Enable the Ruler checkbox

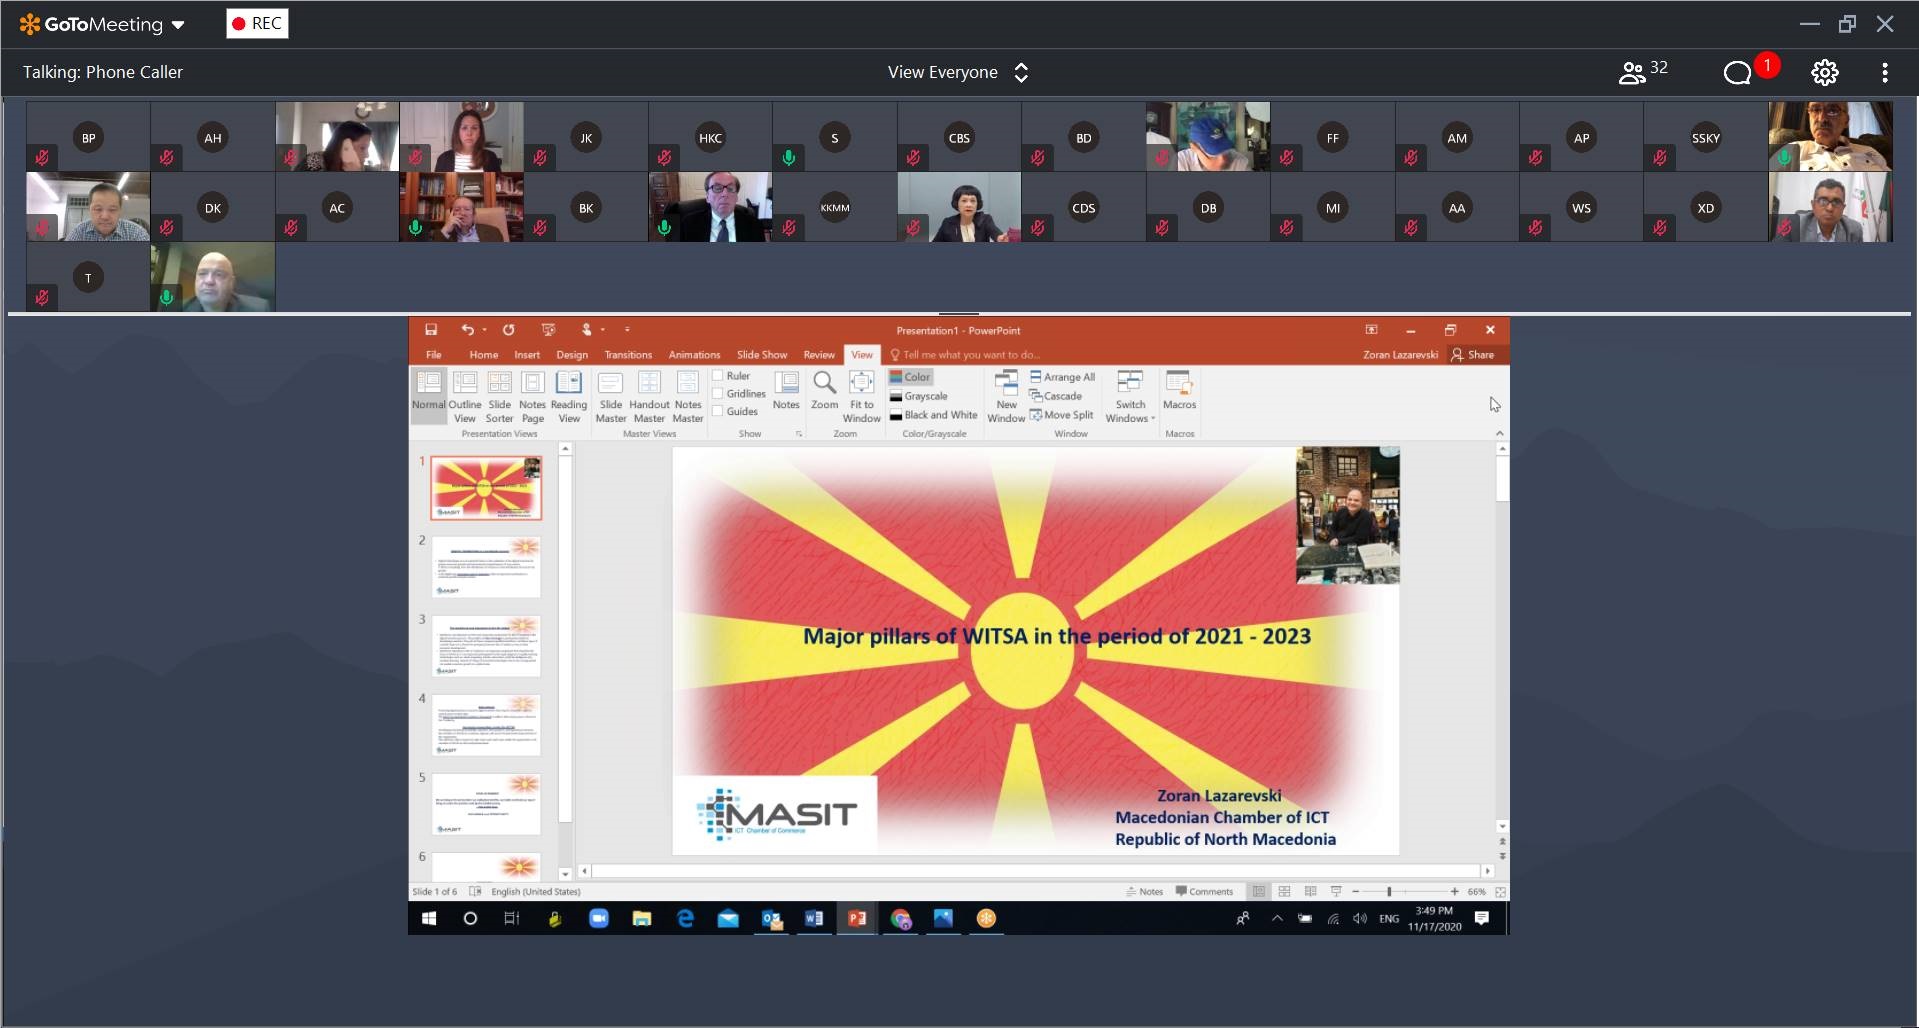[x=717, y=376]
